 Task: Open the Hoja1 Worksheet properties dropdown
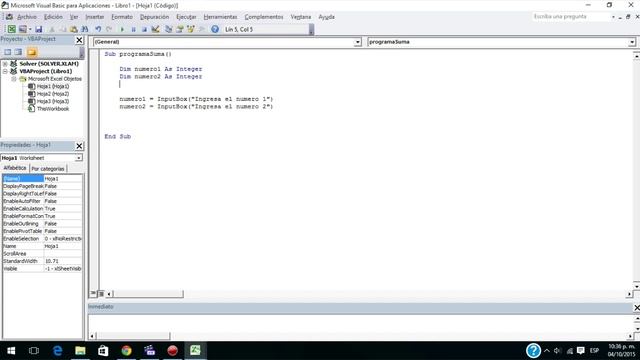pyautogui.click(x=78, y=158)
